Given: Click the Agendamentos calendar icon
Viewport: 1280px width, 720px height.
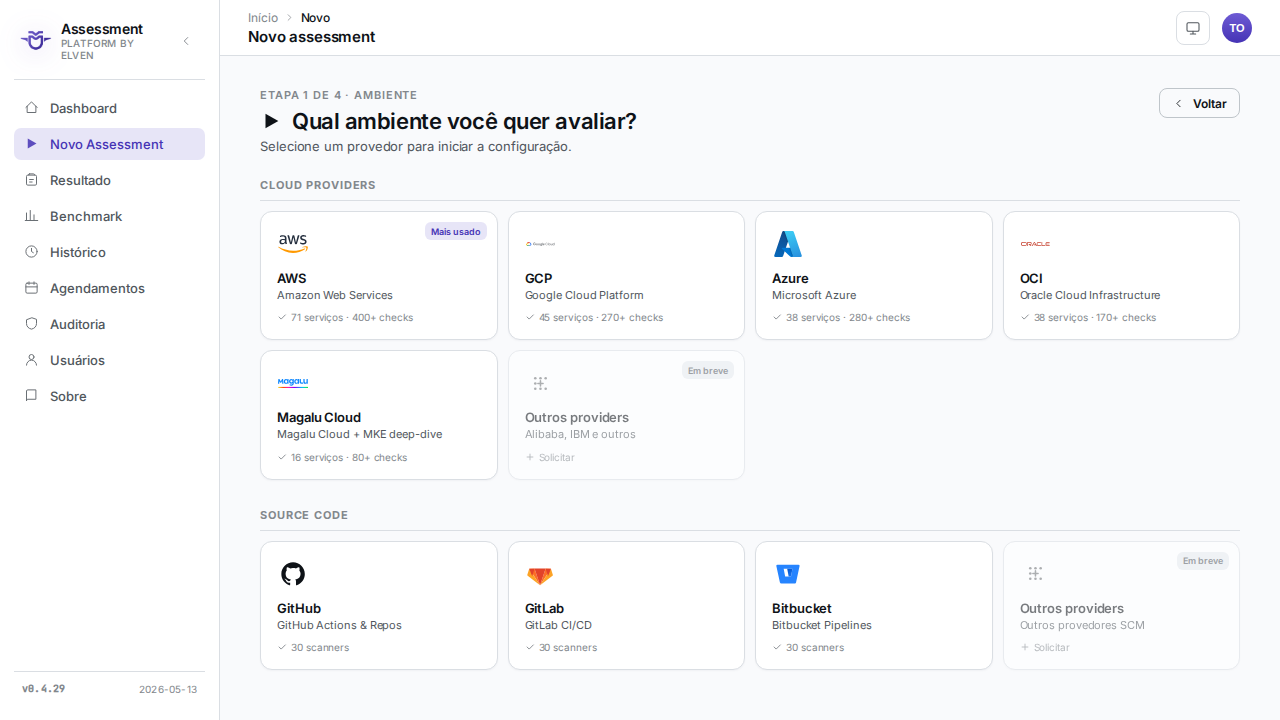Looking at the screenshot, I should [x=32, y=288].
